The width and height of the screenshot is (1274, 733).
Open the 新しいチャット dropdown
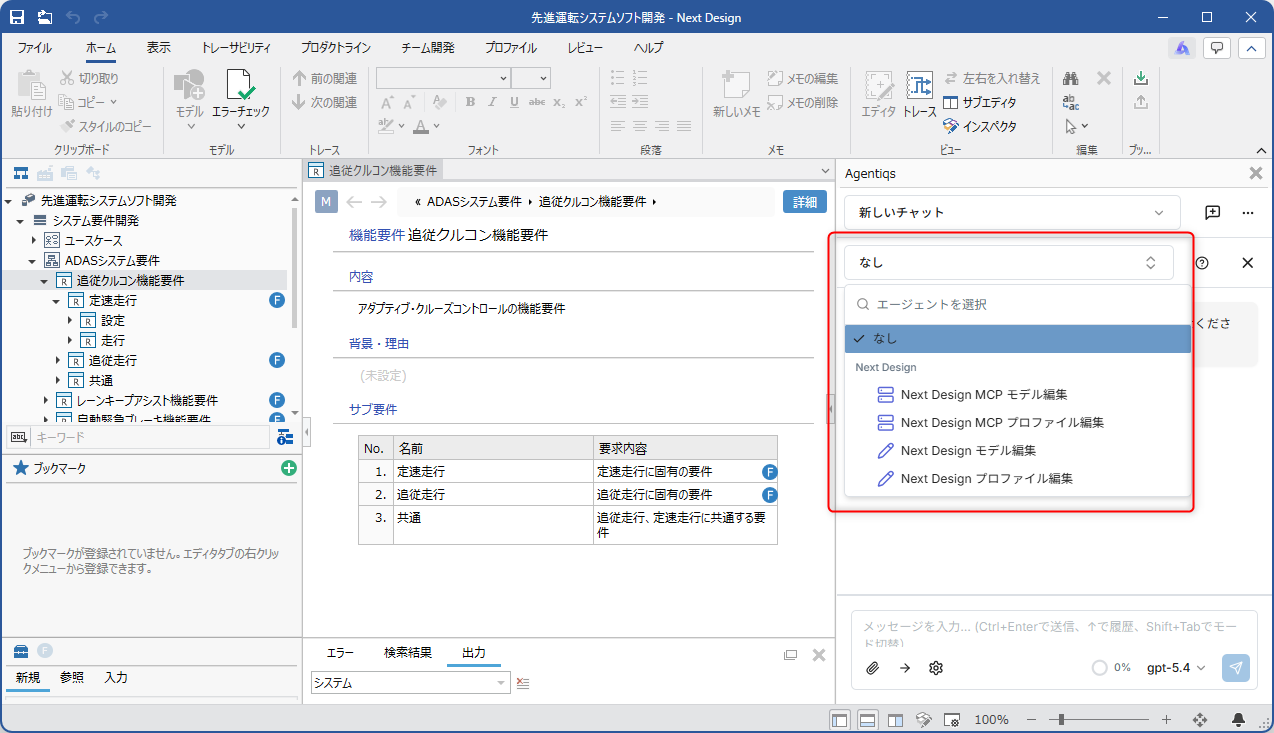1012,212
